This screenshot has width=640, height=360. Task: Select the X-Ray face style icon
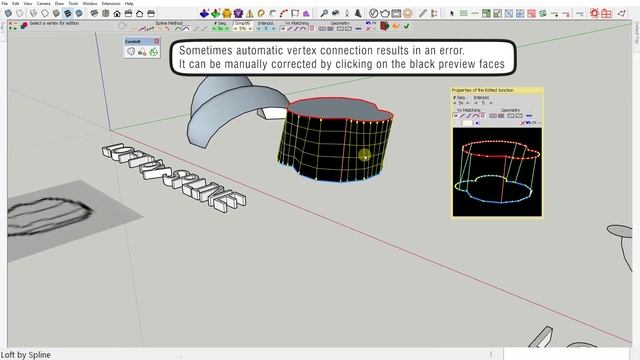(x=8, y=13)
